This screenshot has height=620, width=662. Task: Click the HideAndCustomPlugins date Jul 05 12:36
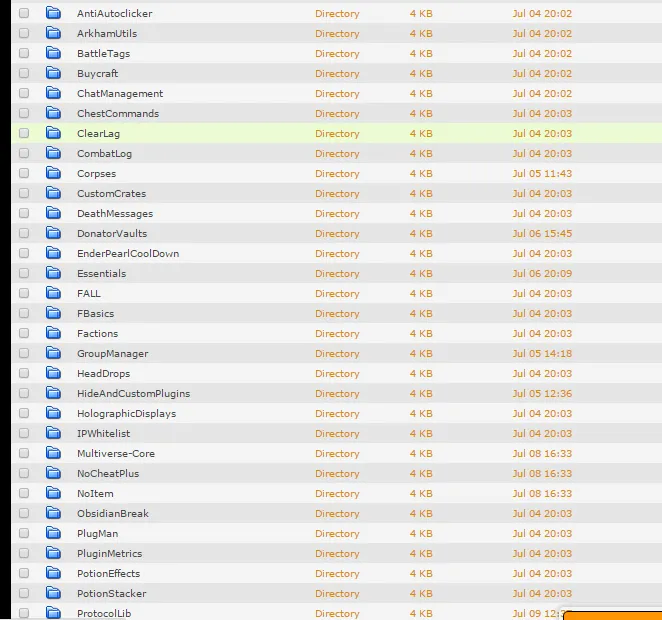(542, 393)
